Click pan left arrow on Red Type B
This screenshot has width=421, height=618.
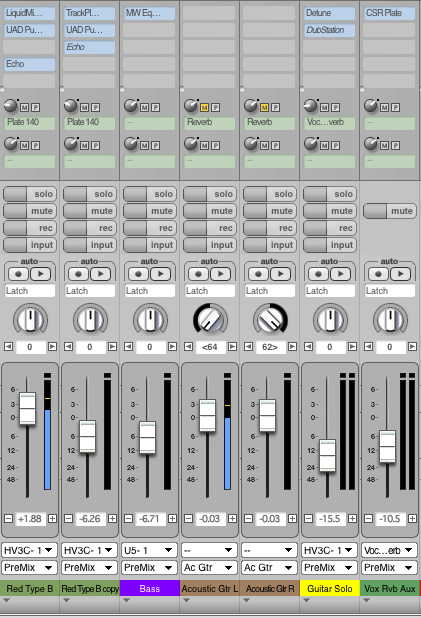[8, 347]
